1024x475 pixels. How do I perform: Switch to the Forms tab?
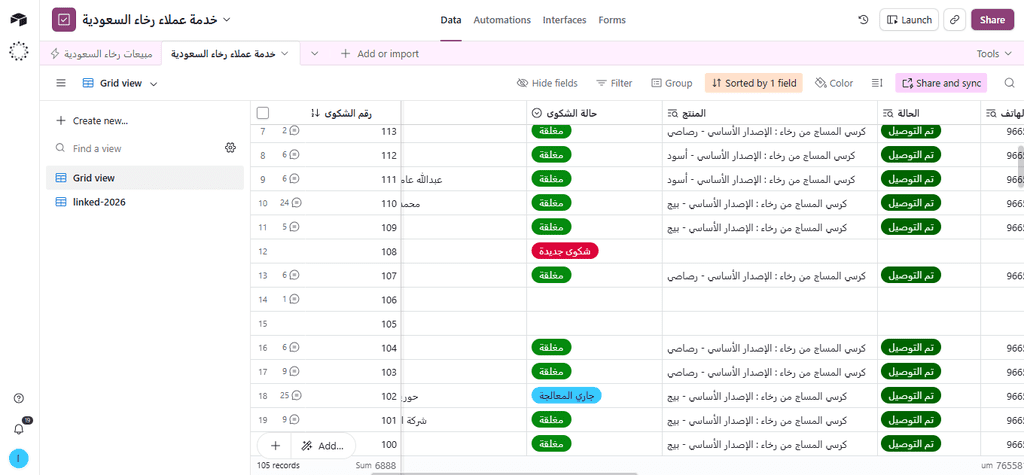point(612,20)
